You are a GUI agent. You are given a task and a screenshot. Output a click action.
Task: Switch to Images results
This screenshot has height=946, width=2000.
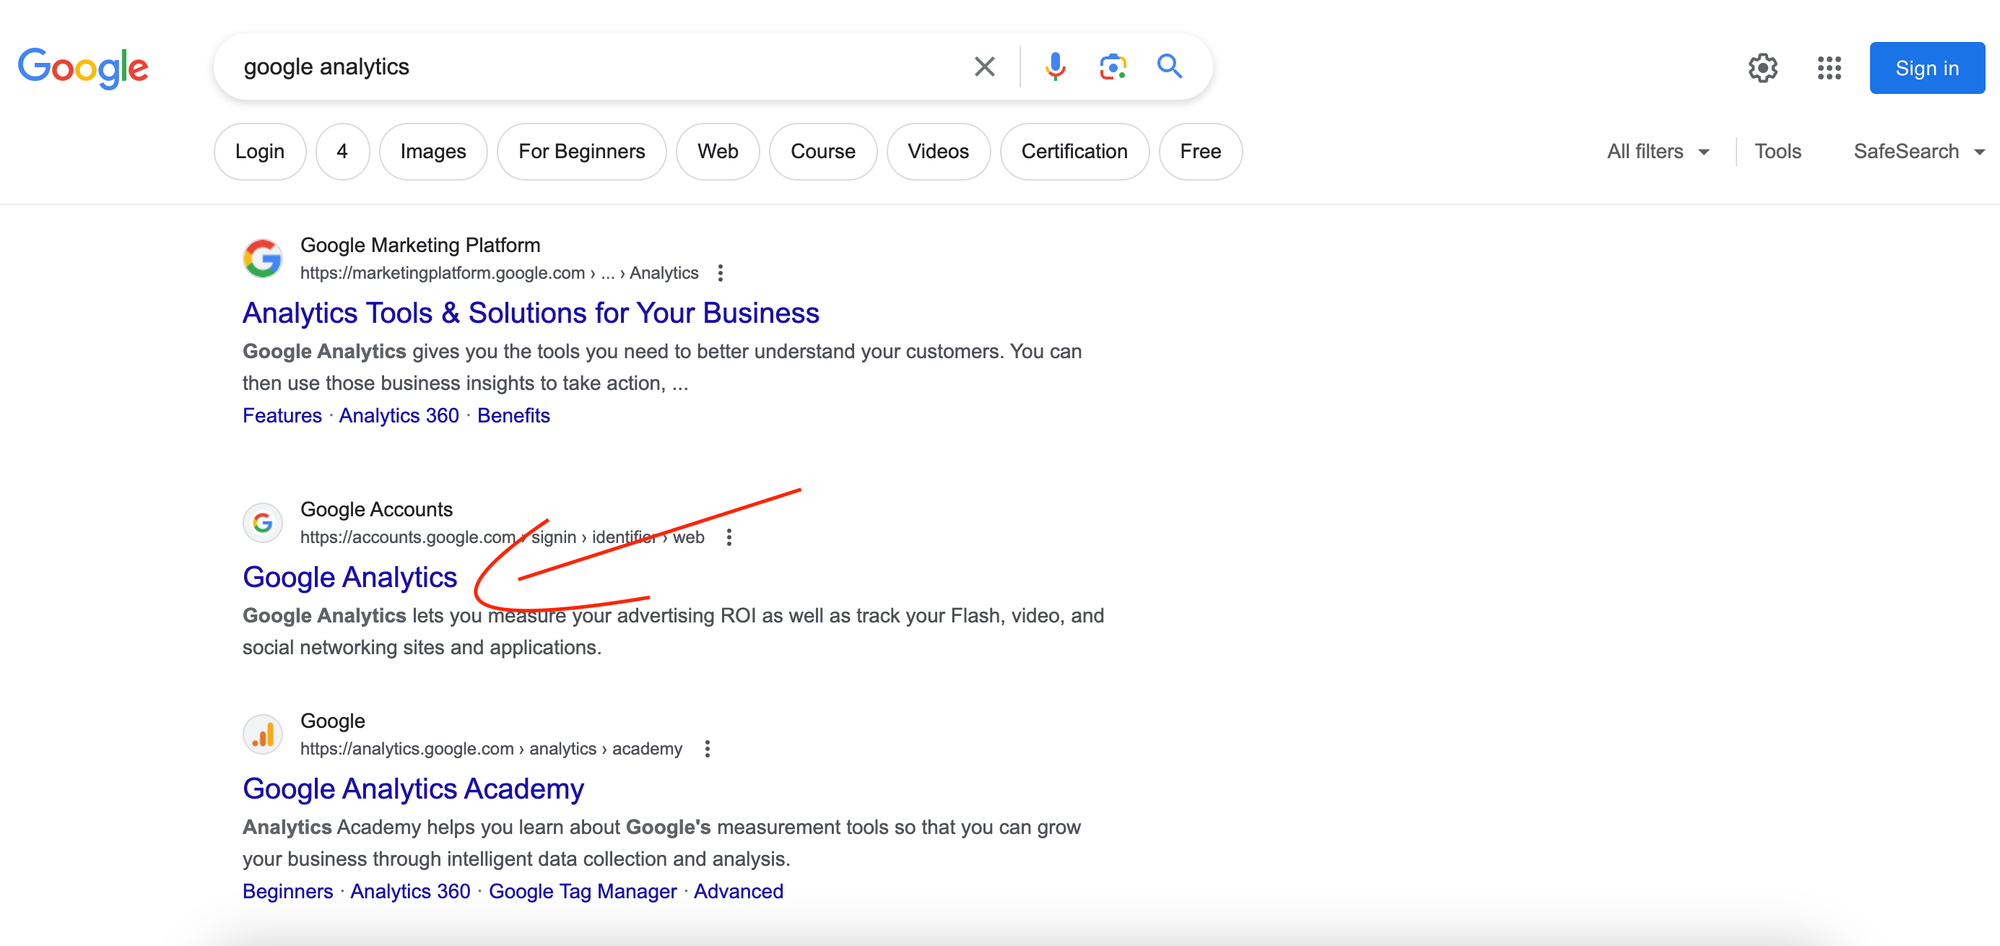pyautogui.click(x=433, y=152)
